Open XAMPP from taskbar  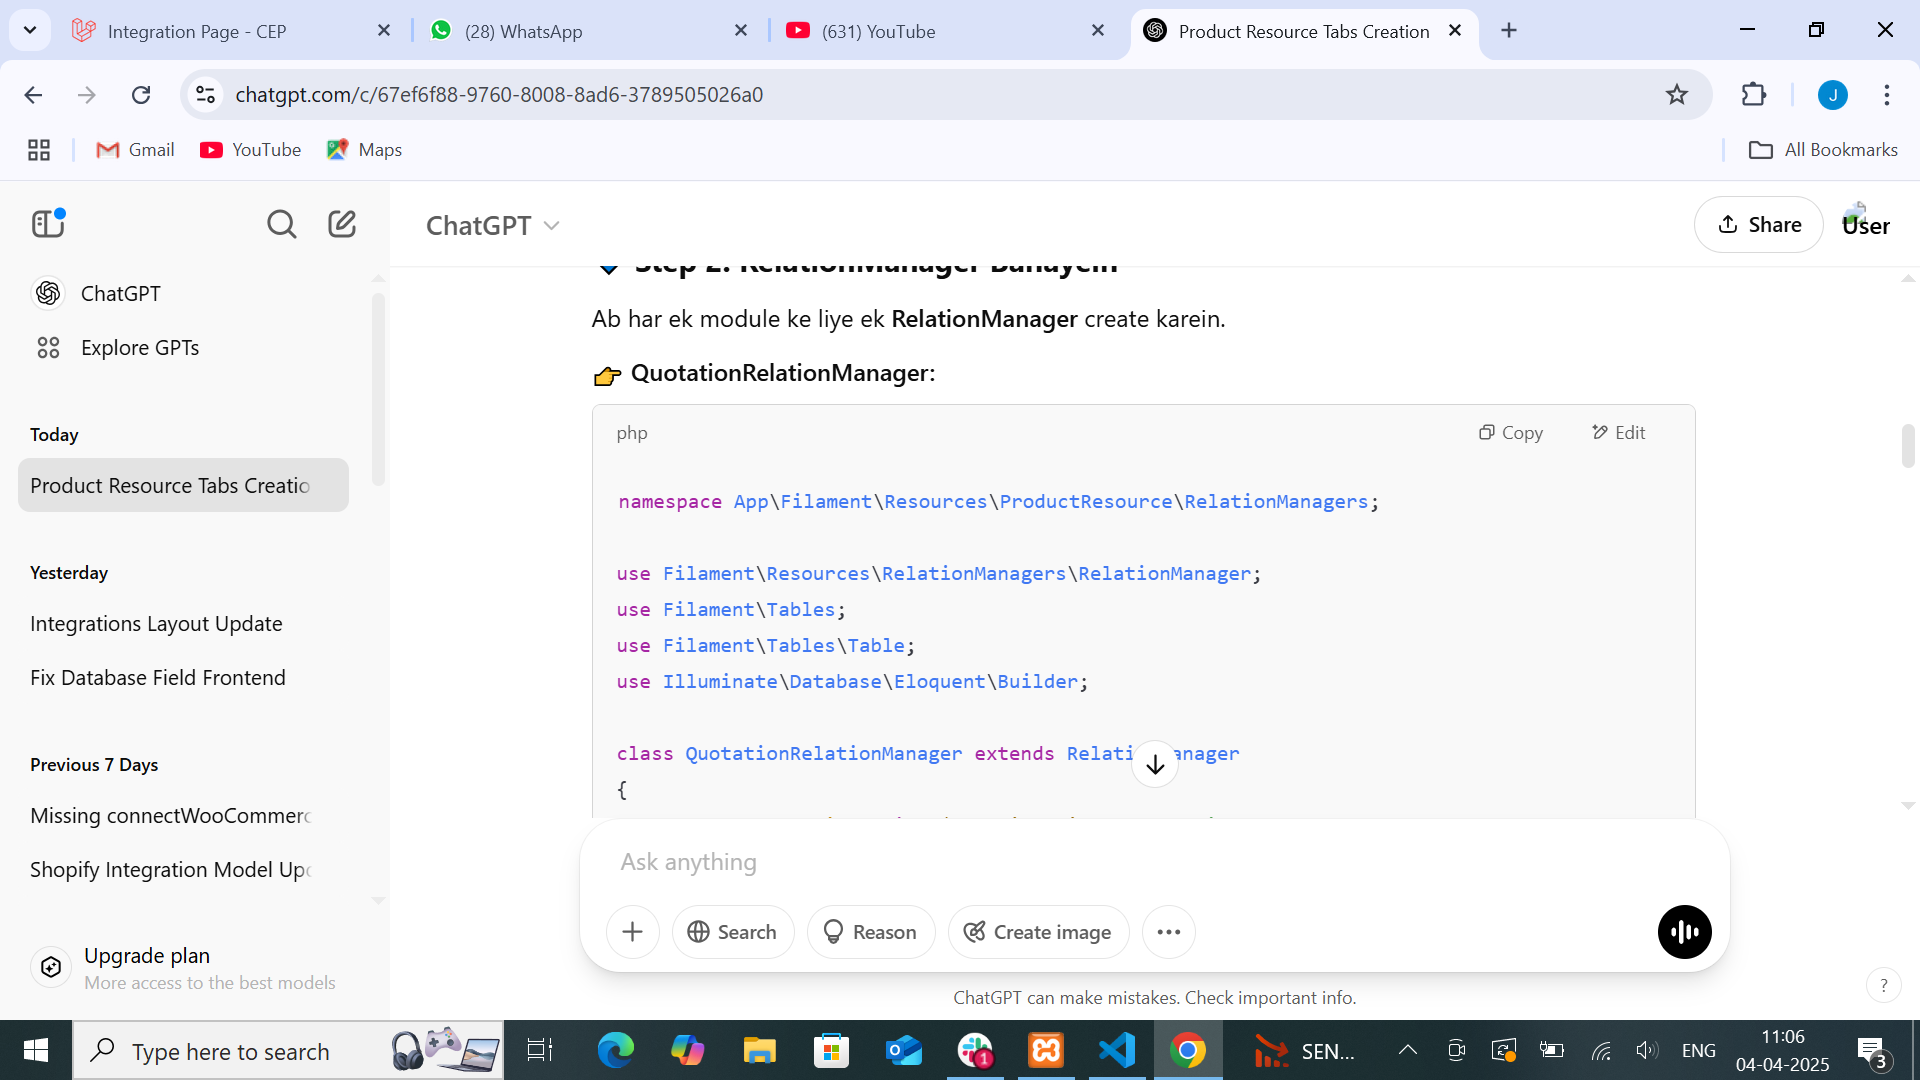coord(1046,1050)
